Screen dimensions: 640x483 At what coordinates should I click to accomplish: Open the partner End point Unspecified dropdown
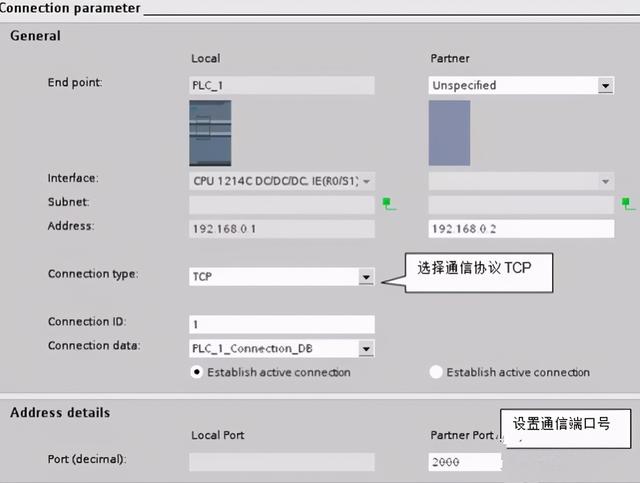click(605, 86)
